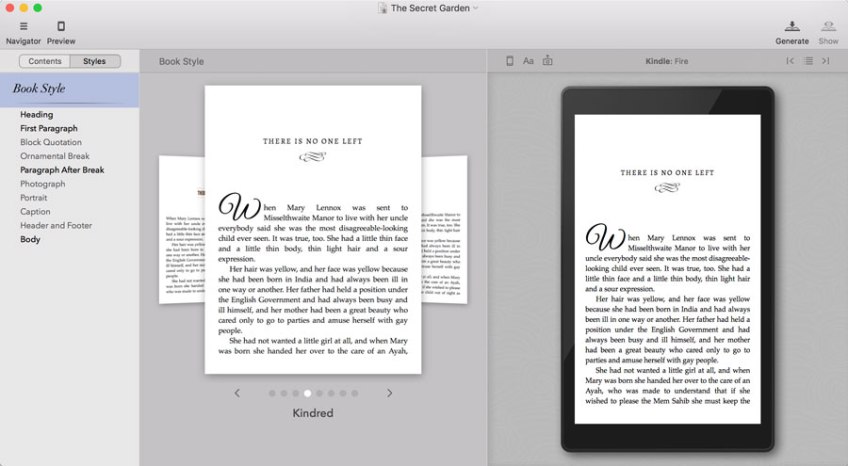Click the snapshot camera icon
Screen dimensions: 848x466
pos(547,61)
